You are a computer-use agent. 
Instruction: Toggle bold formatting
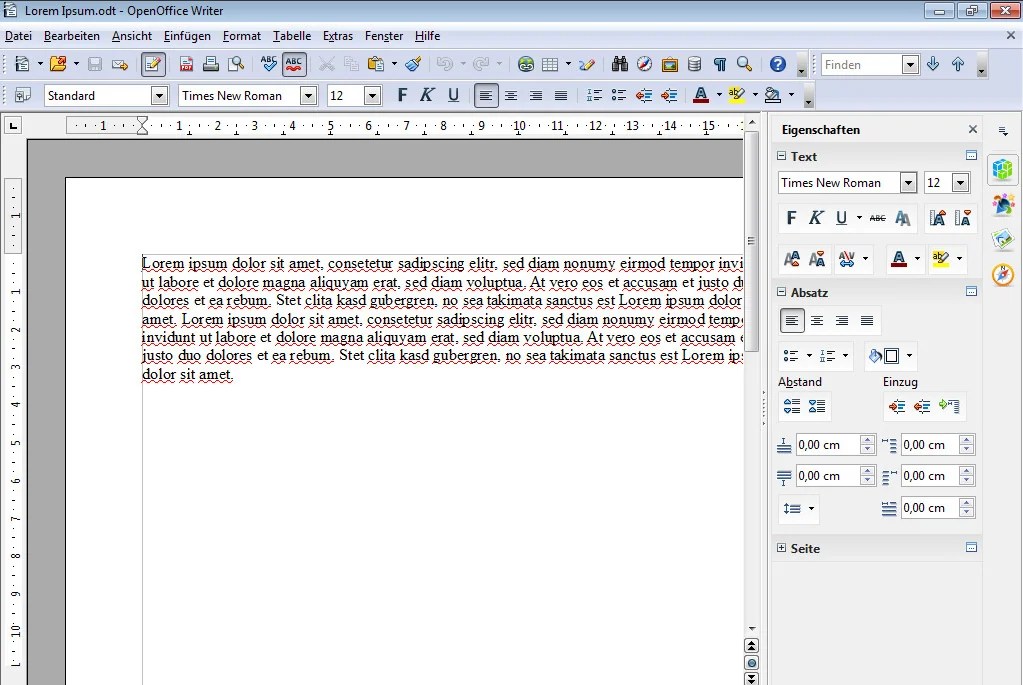point(401,95)
